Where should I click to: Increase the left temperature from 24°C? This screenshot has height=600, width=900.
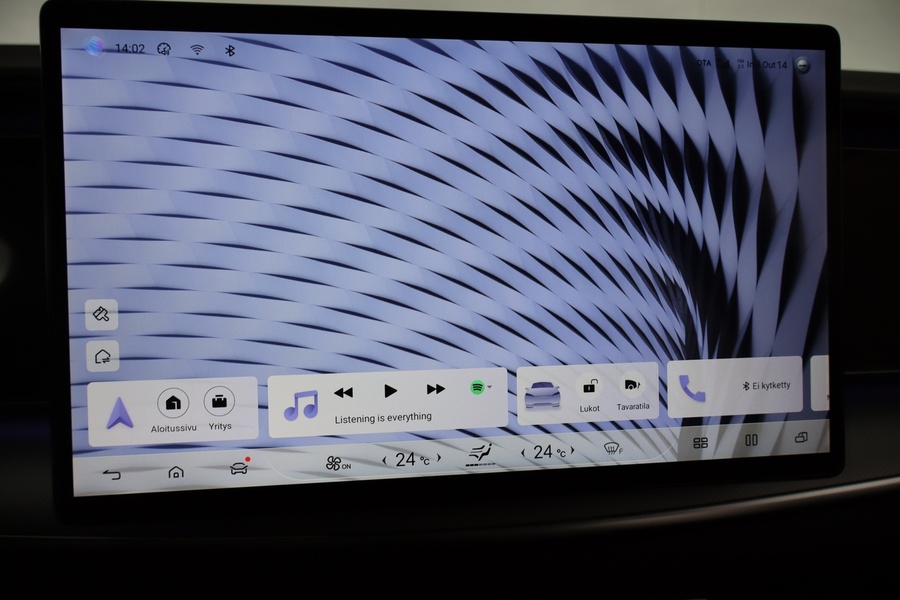pyautogui.click(x=438, y=458)
